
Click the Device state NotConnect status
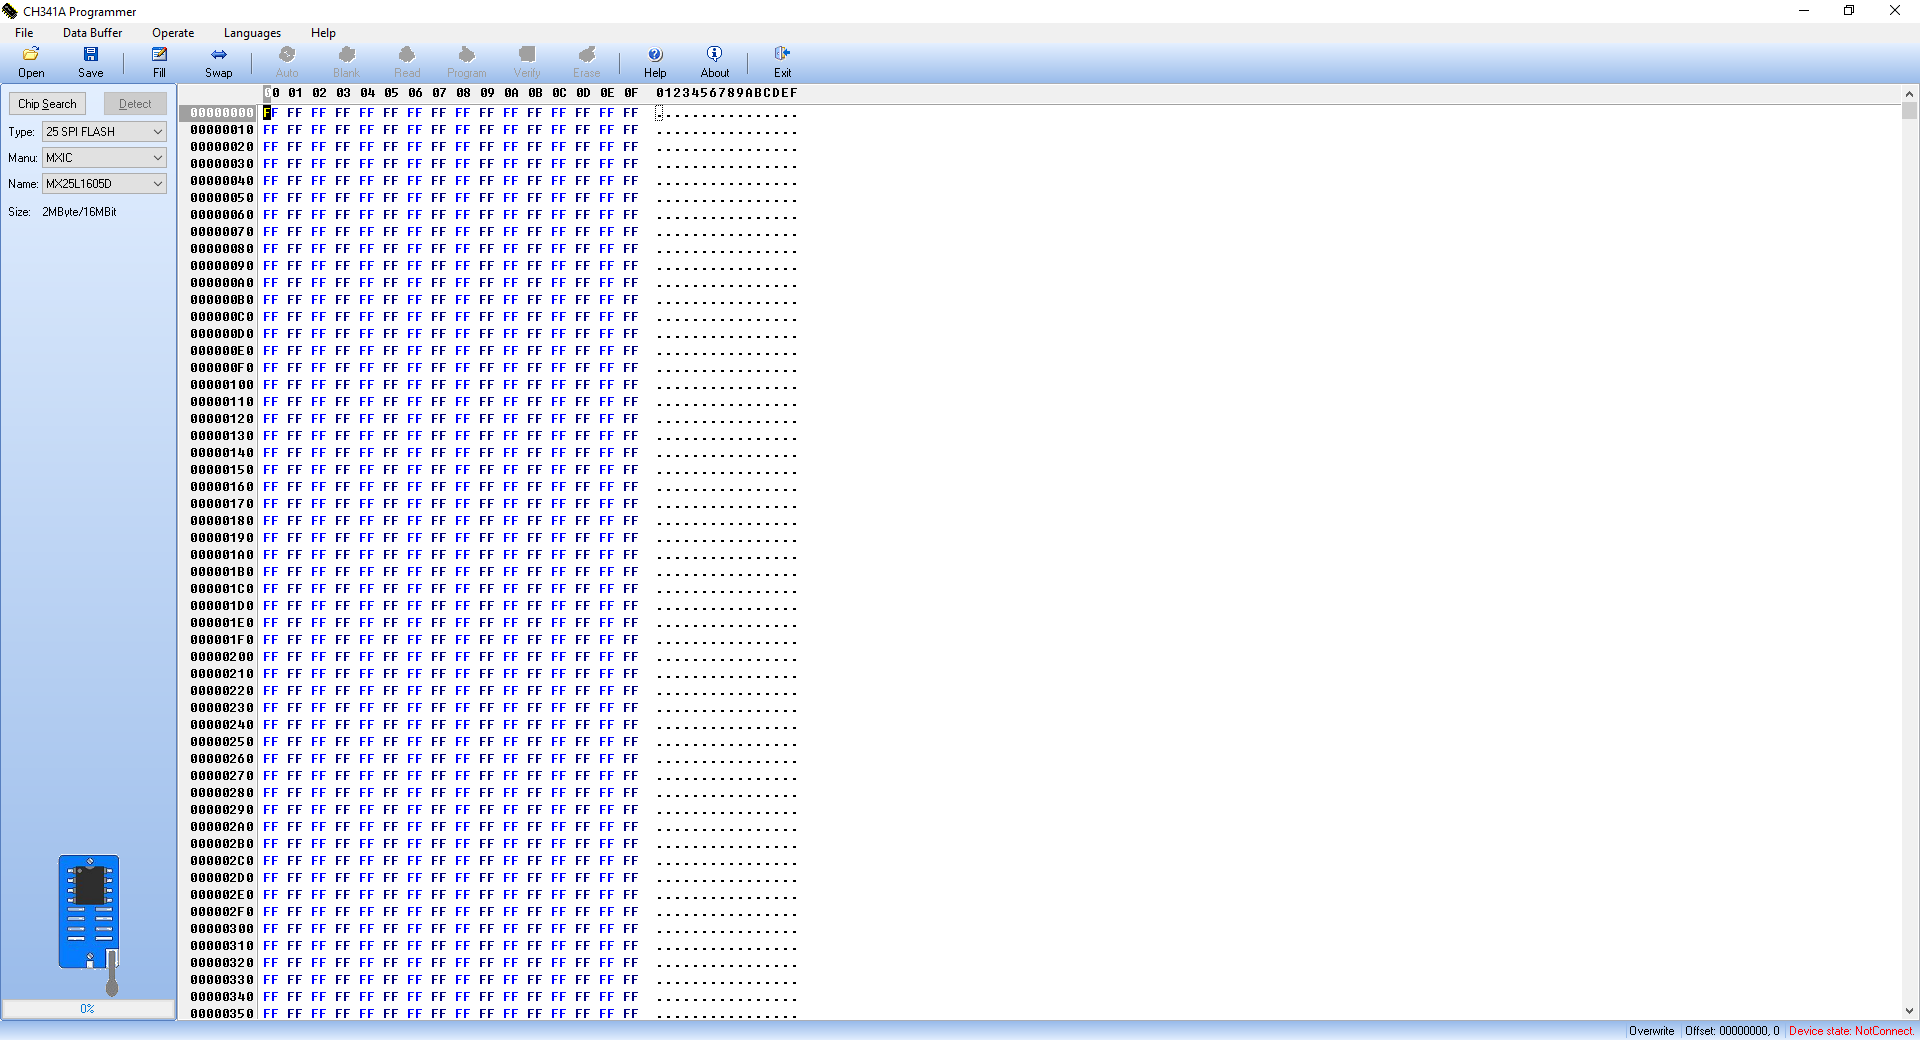(x=1851, y=1031)
